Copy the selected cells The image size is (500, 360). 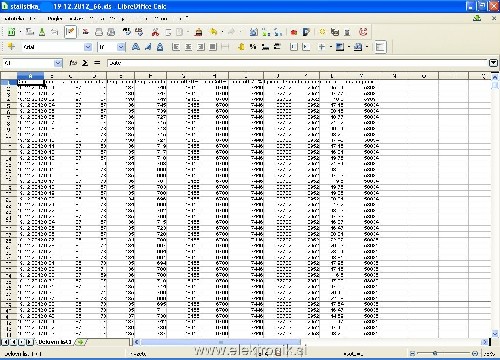(168, 32)
